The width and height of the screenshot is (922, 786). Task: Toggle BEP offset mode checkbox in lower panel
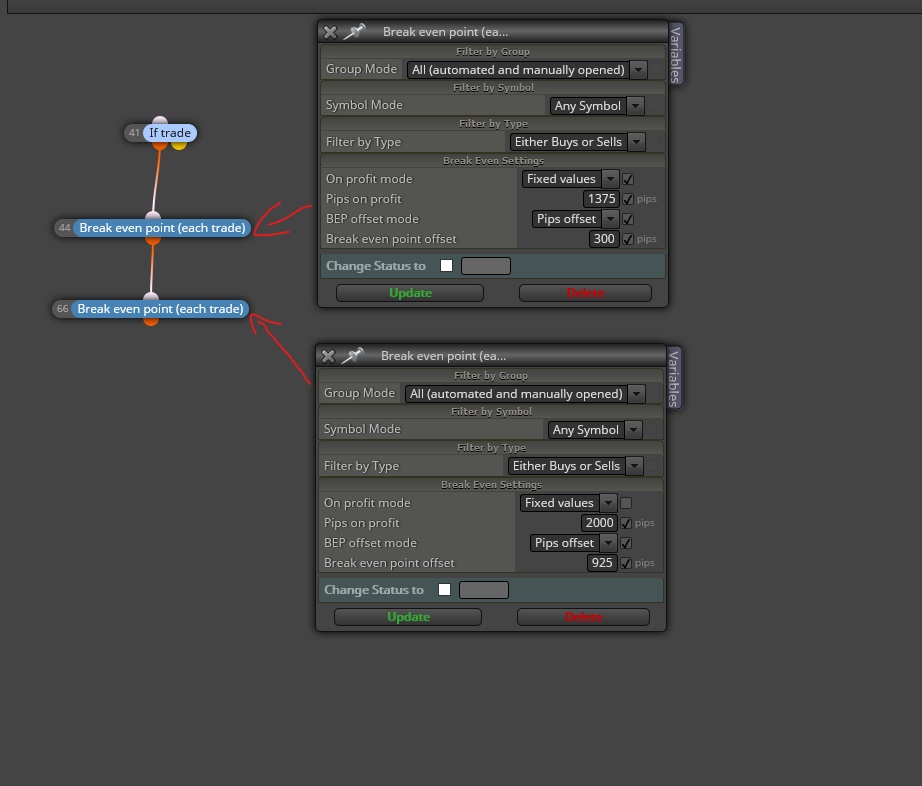tap(626, 543)
